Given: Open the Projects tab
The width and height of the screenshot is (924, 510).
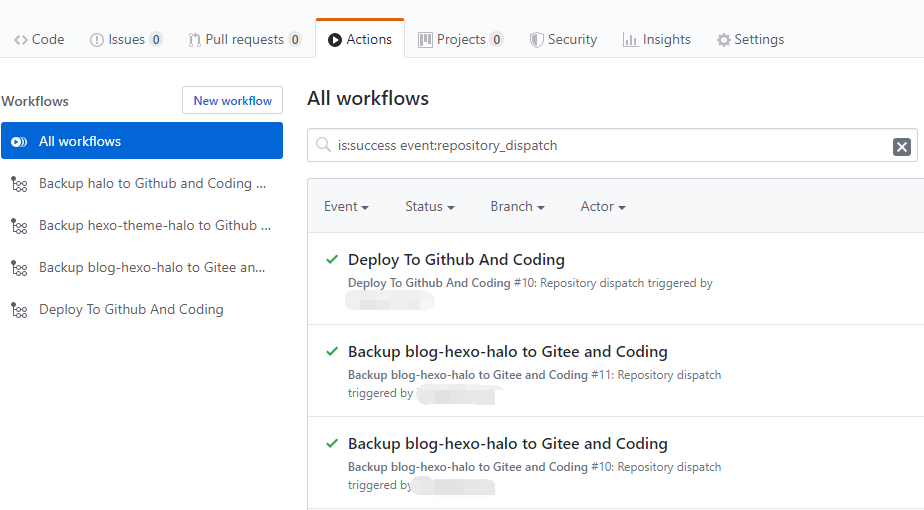Looking at the screenshot, I should click(x=461, y=40).
